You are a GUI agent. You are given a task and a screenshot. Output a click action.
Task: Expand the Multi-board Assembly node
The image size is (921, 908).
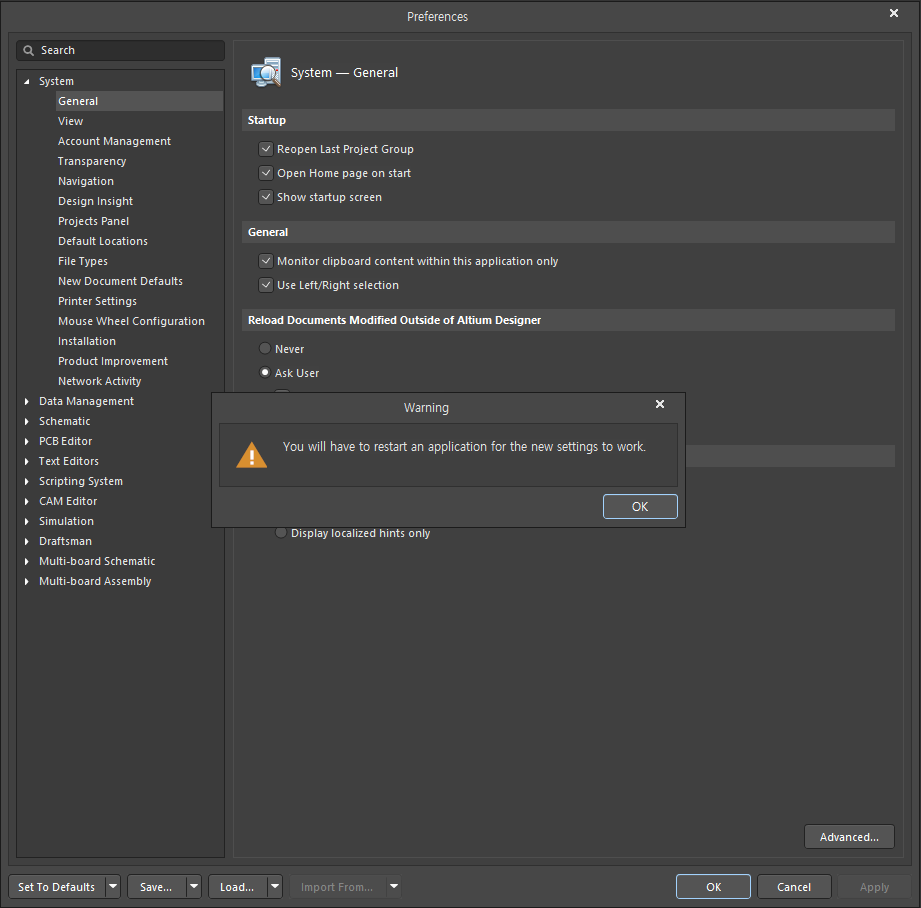[x=26, y=581]
